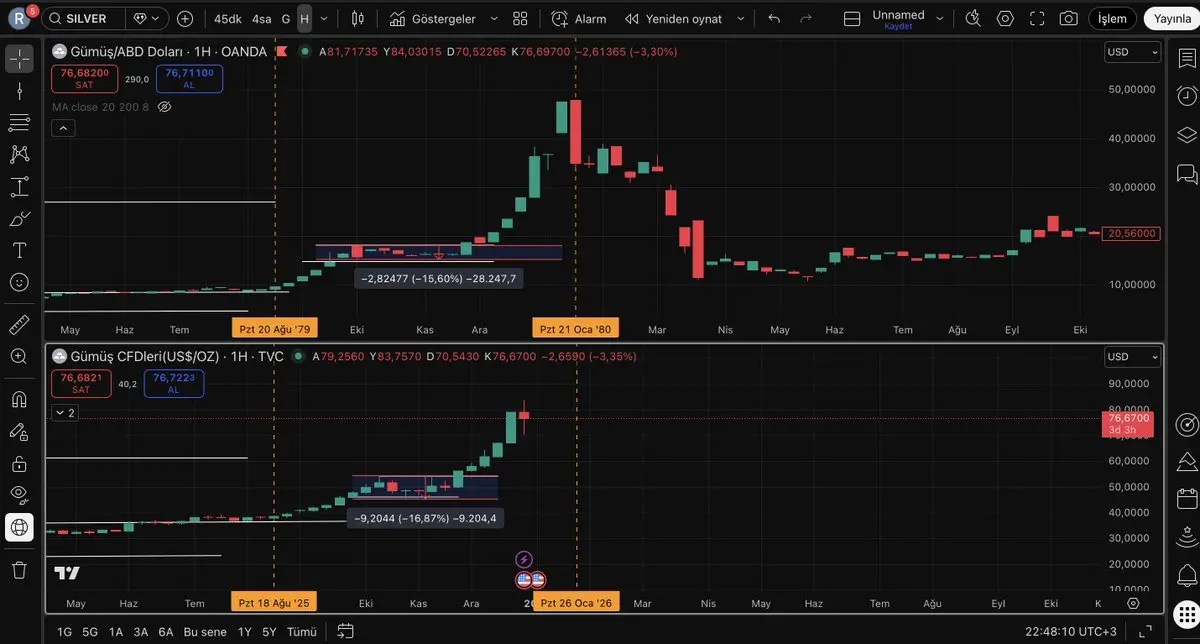Viewport: 1200px width, 644px height.
Task: Switch to the G daily timeframe
Action: click(x=286, y=19)
